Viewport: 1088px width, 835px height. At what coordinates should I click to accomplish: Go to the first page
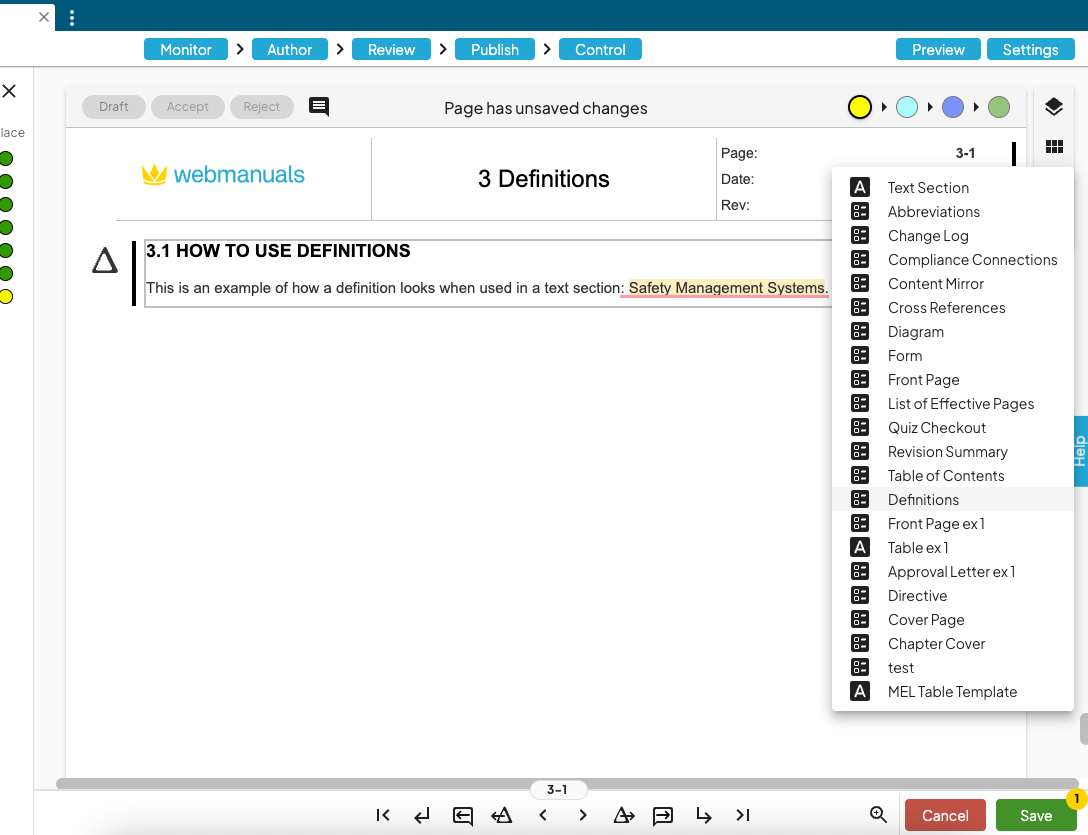coord(383,815)
